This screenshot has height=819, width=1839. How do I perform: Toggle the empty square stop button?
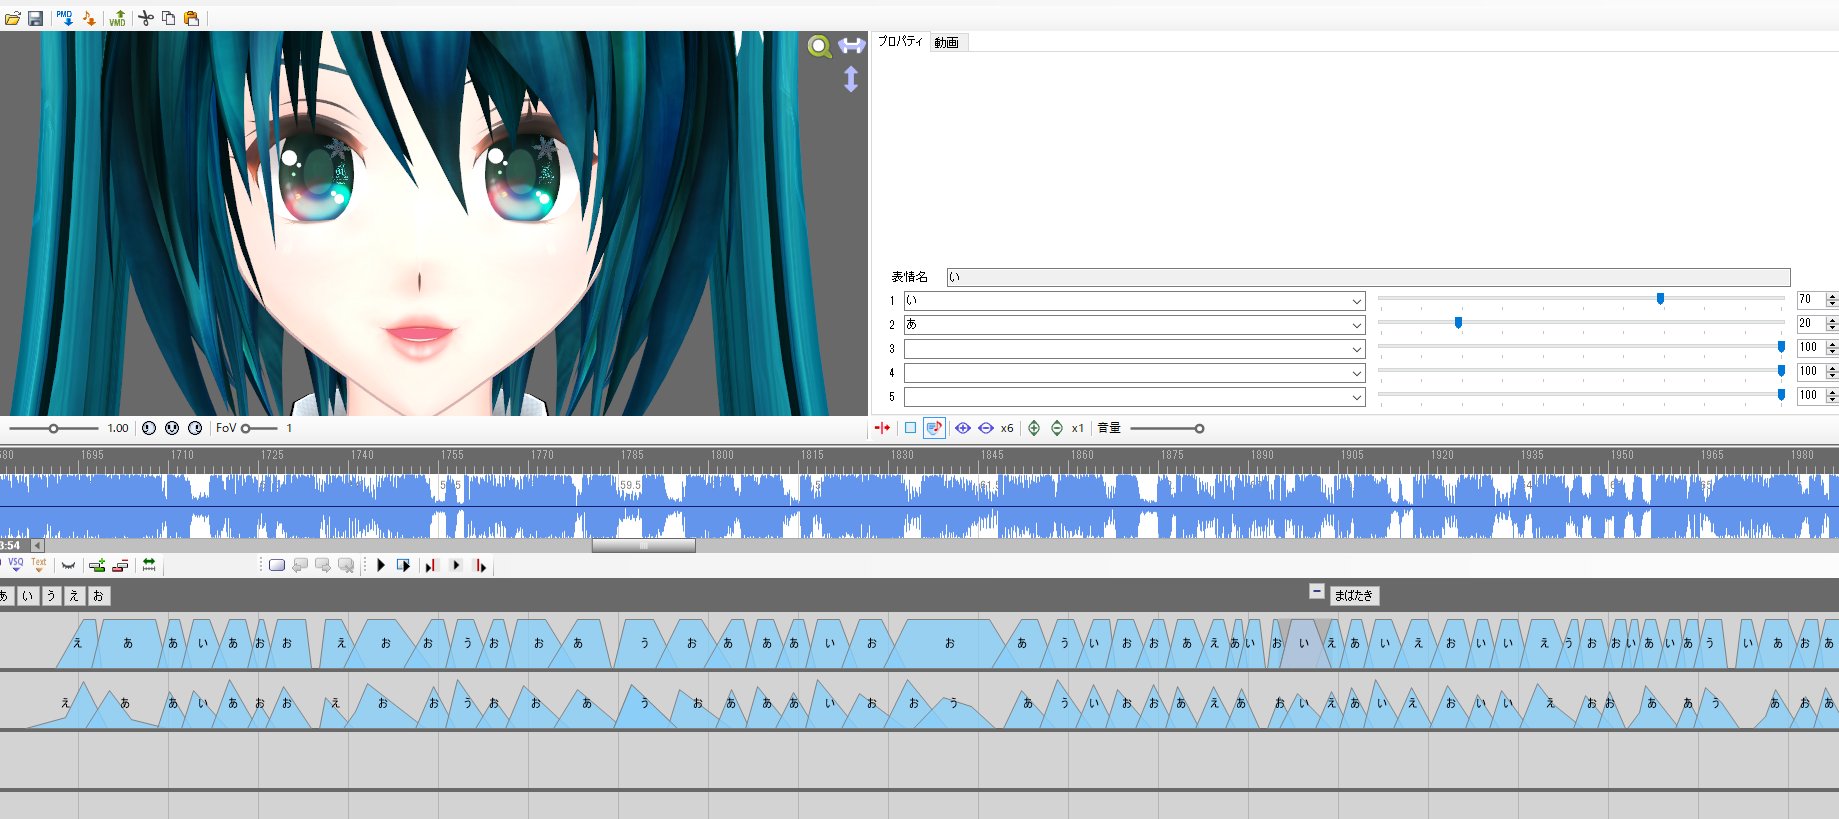coord(910,428)
